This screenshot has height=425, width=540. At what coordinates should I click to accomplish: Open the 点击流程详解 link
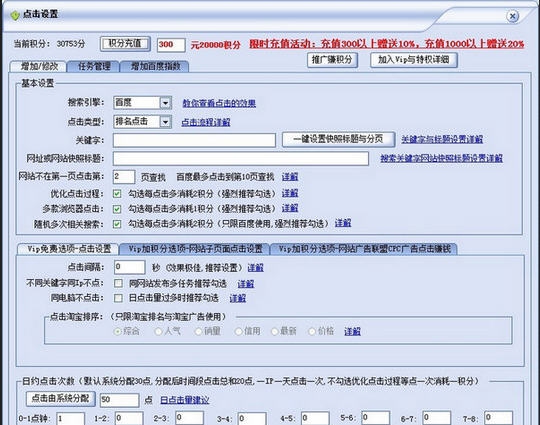(x=206, y=122)
